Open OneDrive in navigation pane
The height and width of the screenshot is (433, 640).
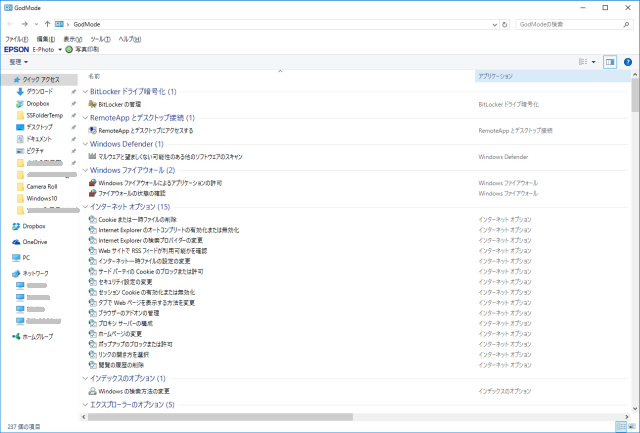[35, 242]
